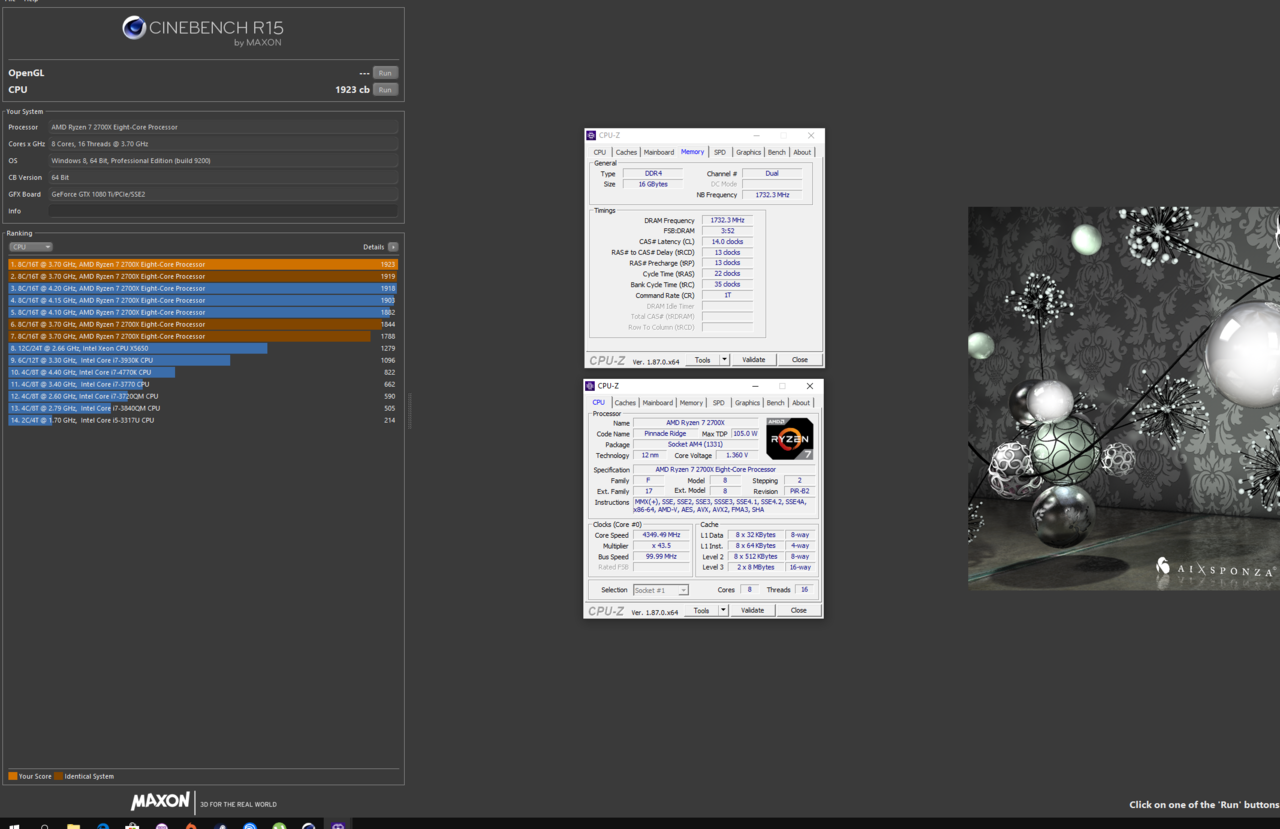
Task: Switch to Caches tab in lower CPU-Z window
Action: pyautogui.click(x=625, y=403)
